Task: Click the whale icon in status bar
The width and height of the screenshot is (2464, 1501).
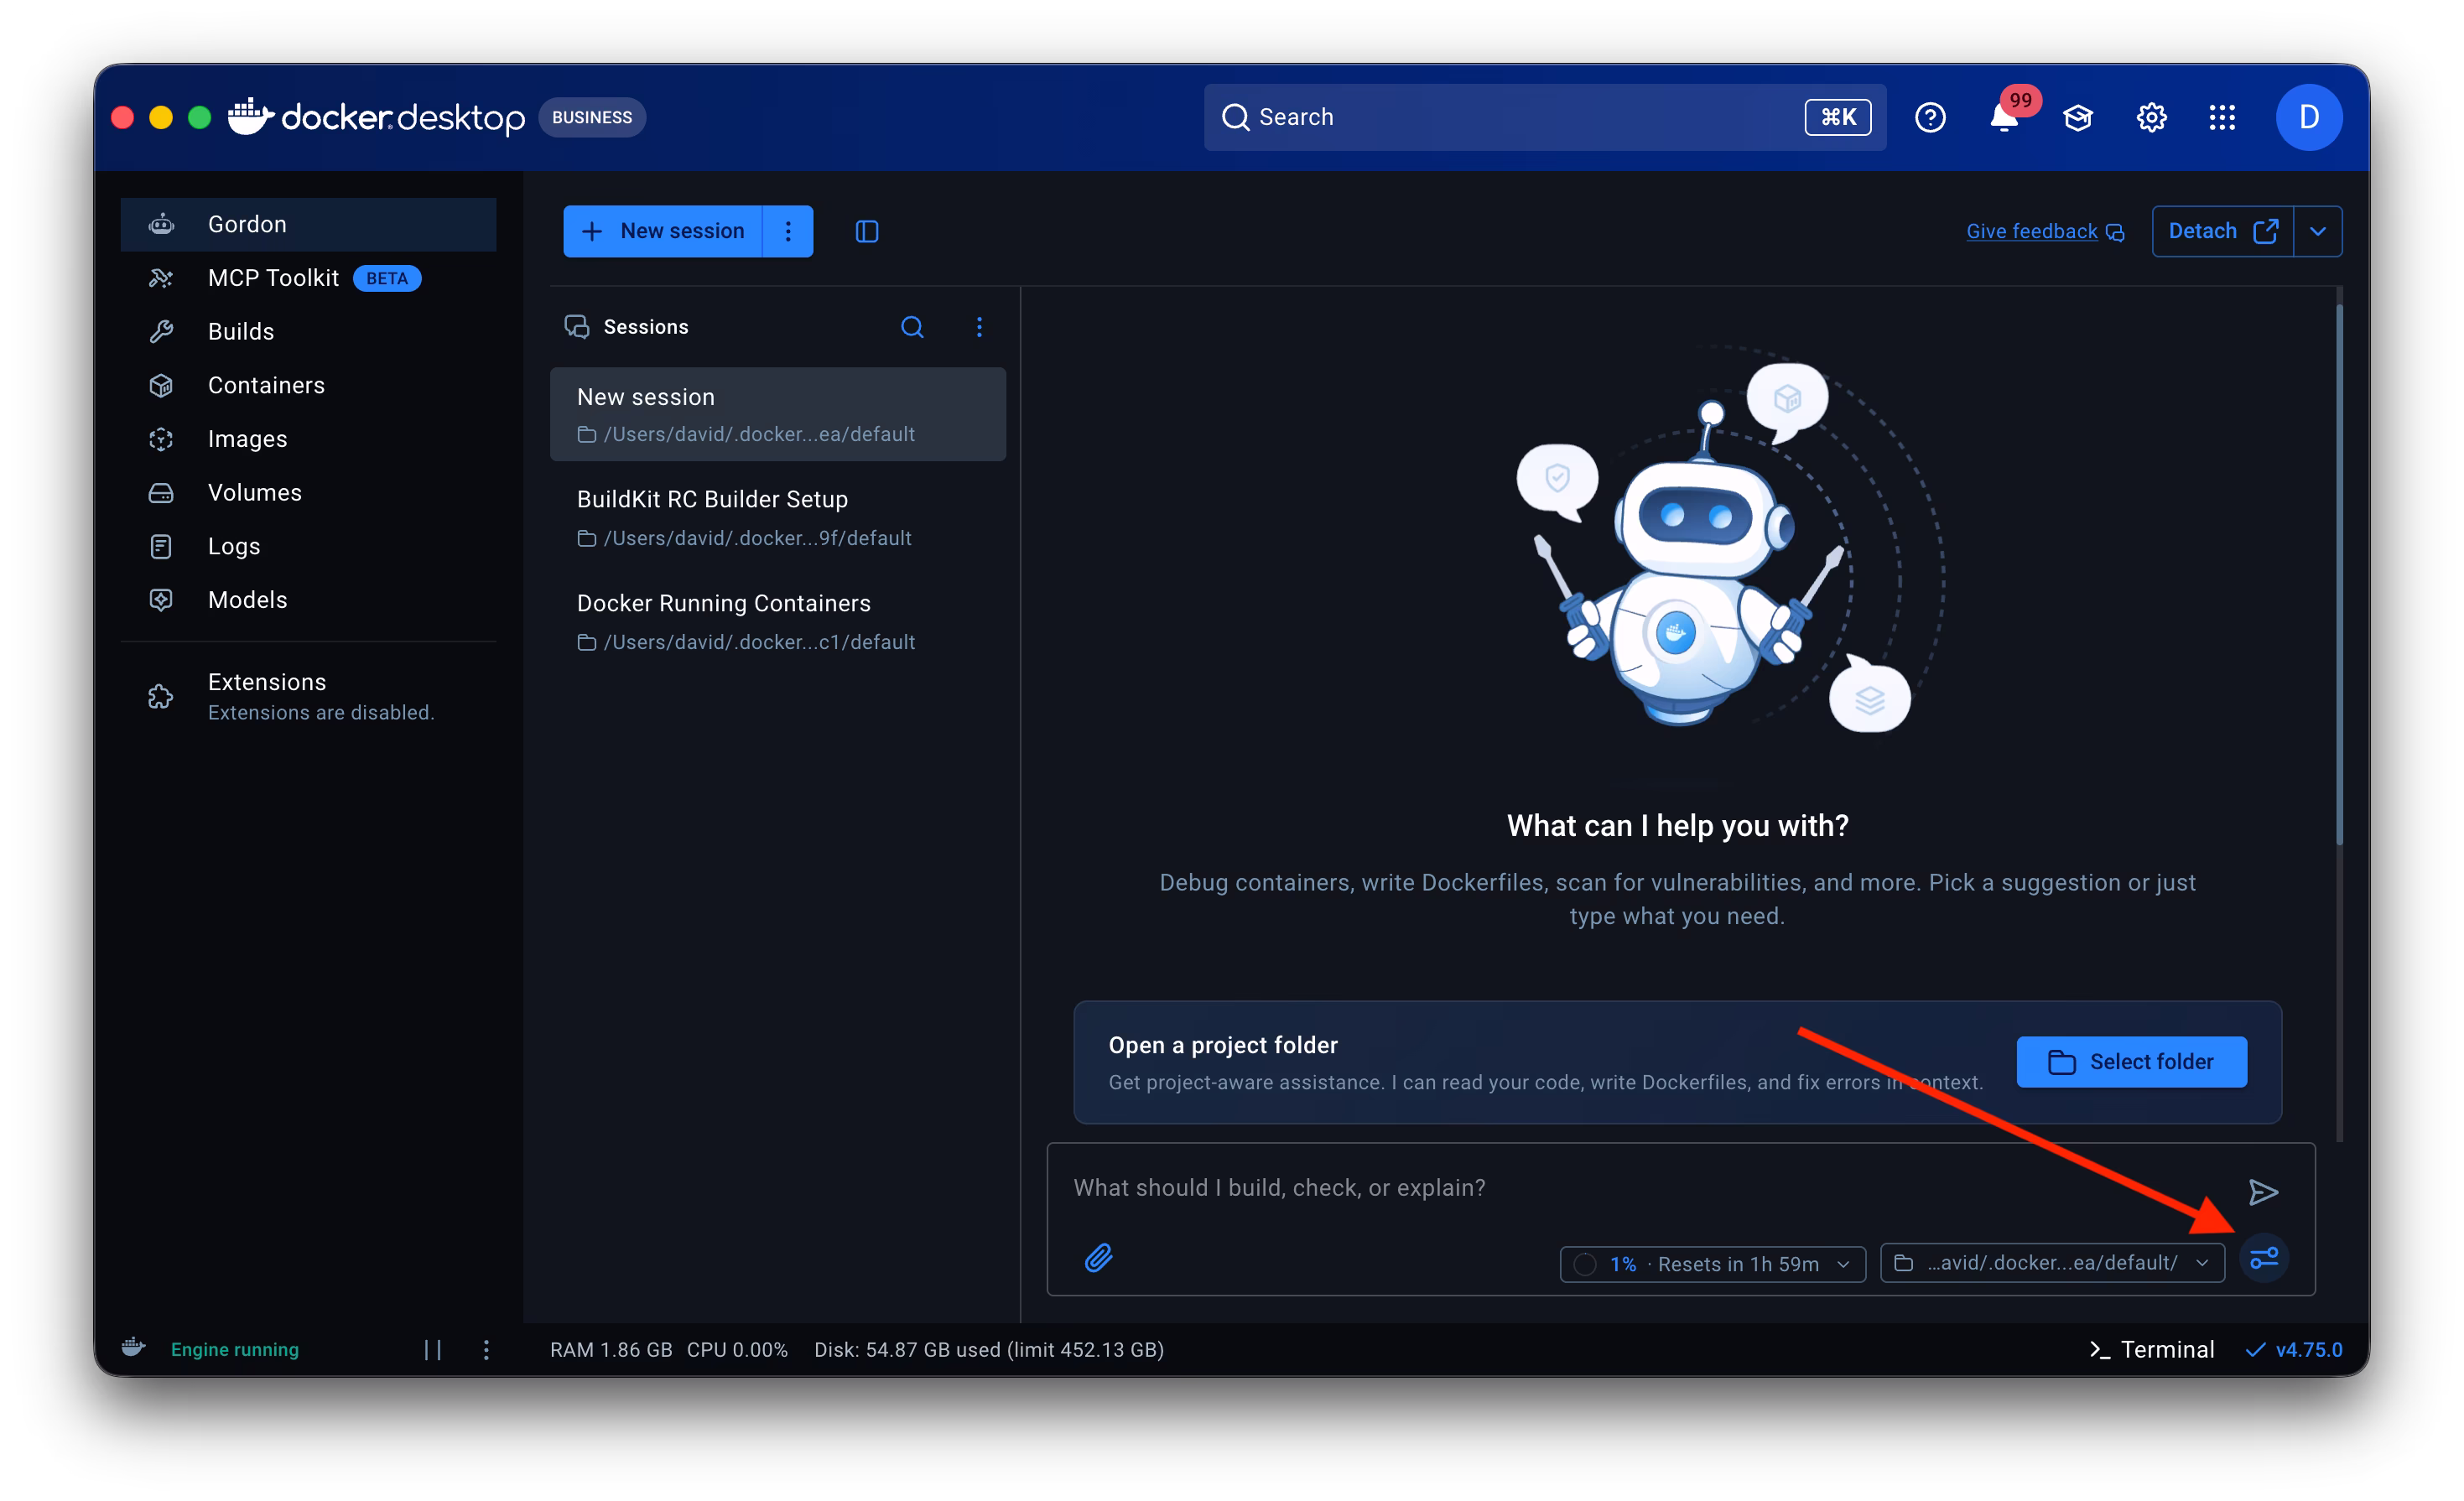Action: click(x=133, y=1349)
